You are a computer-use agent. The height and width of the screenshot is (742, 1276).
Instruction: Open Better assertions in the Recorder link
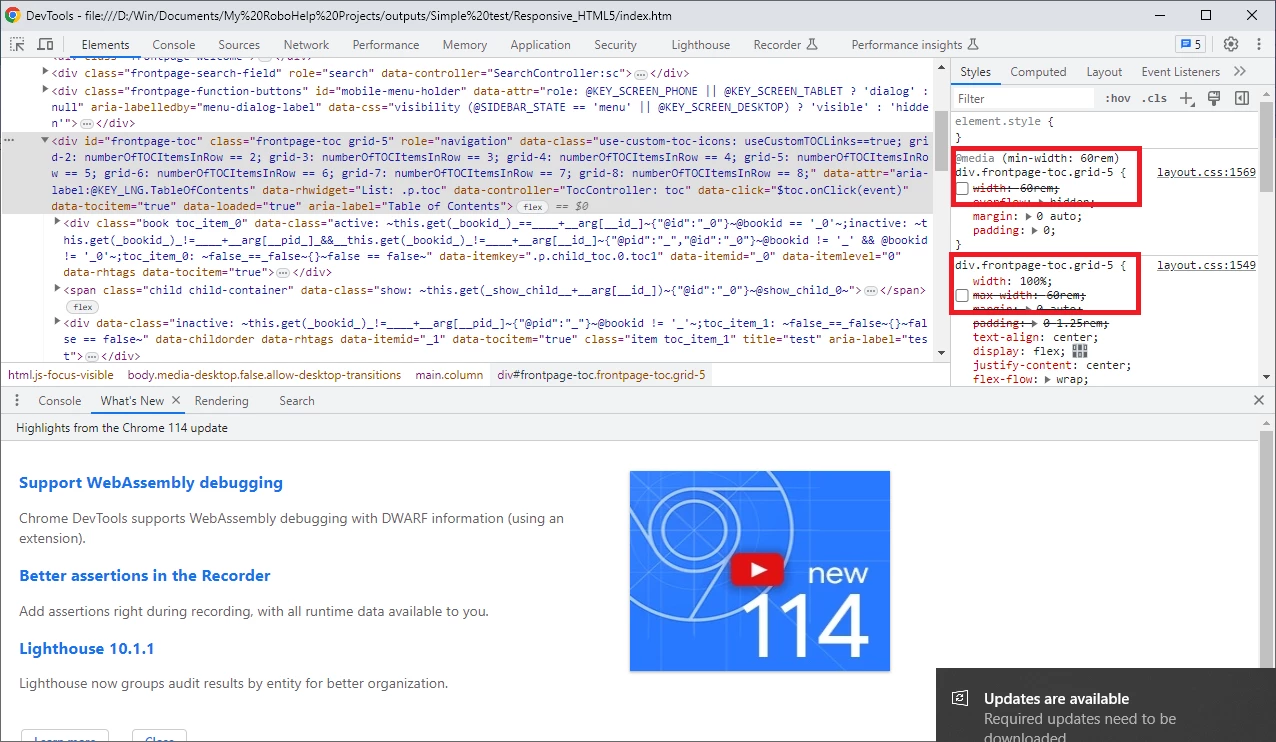pos(145,575)
